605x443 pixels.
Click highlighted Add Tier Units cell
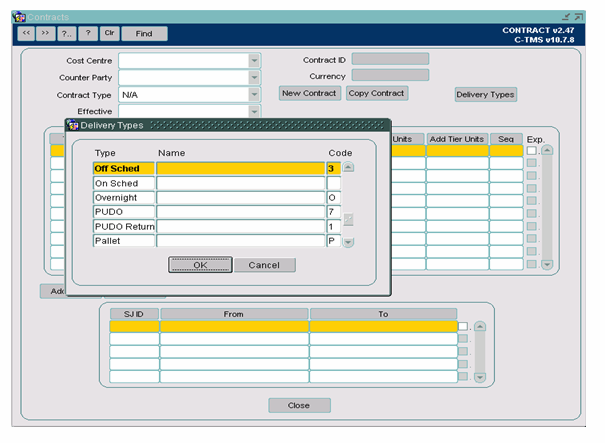coord(457,150)
